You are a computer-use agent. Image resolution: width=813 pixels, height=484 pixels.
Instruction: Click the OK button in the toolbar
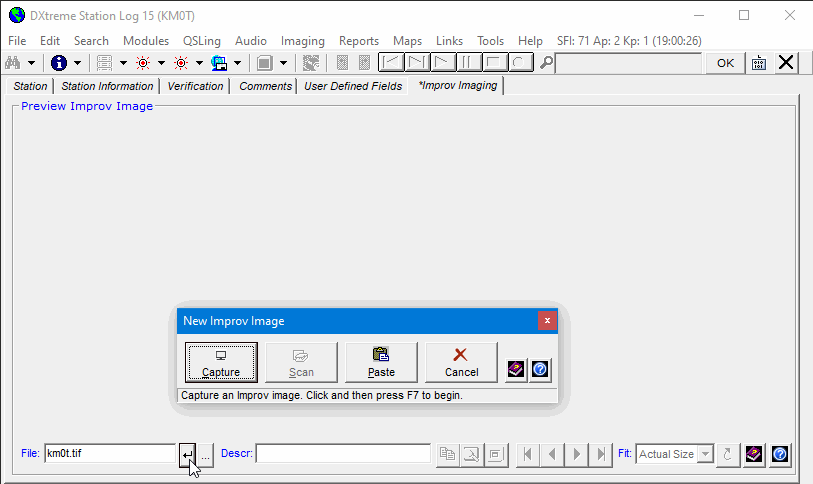(x=725, y=63)
